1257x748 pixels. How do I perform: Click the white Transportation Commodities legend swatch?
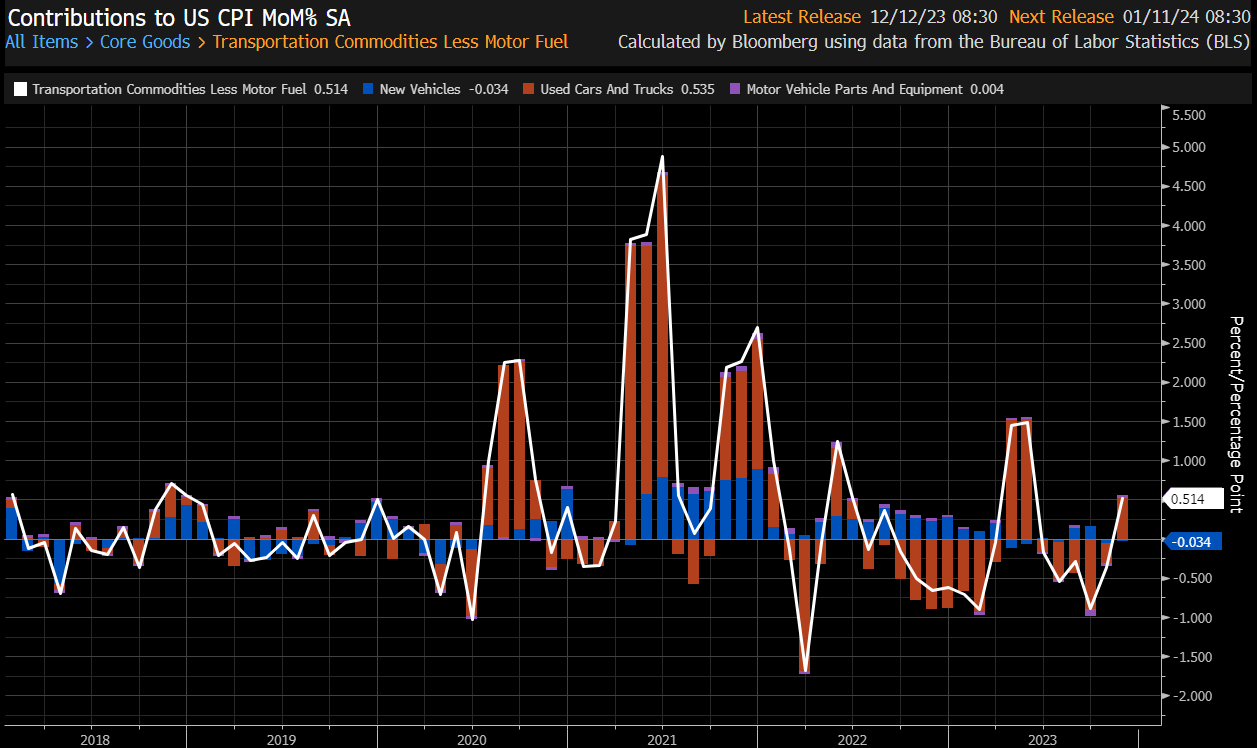[x=20, y=90]
